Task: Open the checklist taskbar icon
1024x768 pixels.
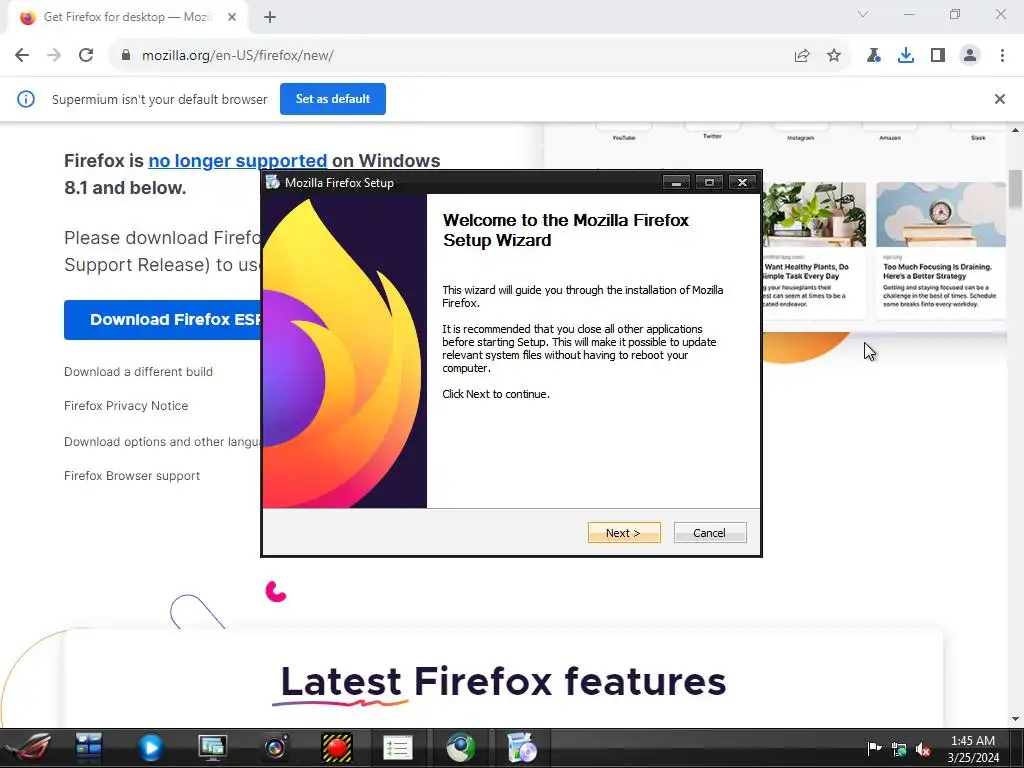Action: pyautogui.click(x=398, y=748)
